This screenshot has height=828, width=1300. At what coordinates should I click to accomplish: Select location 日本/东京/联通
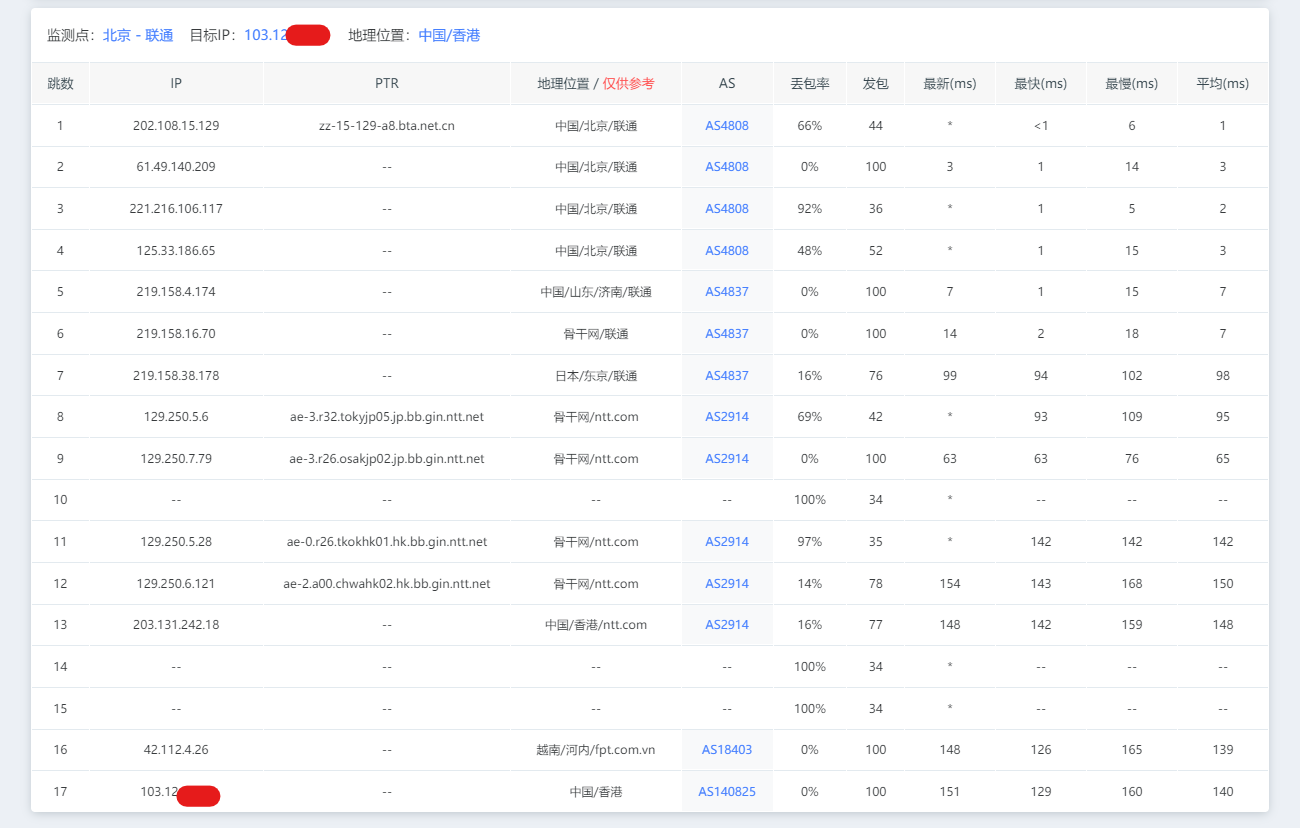click(x=596, y=376)
